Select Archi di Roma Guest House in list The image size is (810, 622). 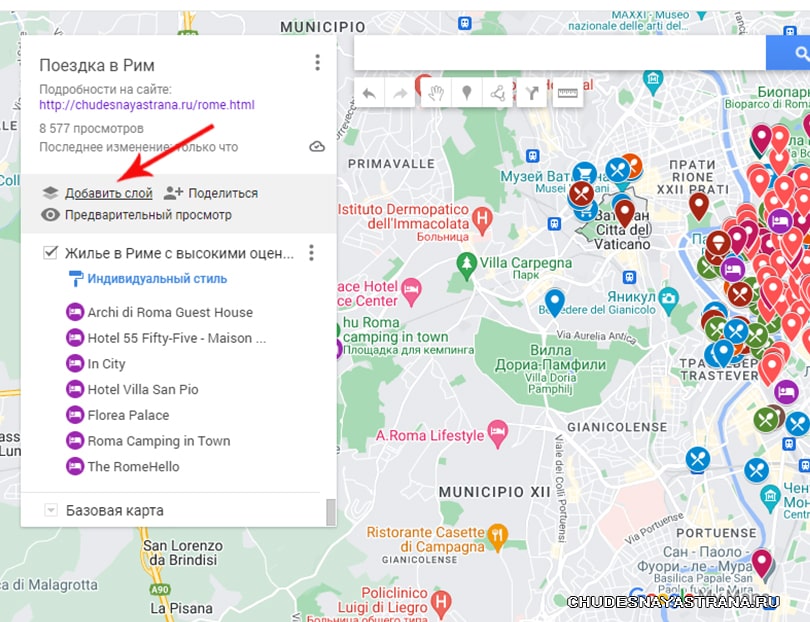[170, 313]
